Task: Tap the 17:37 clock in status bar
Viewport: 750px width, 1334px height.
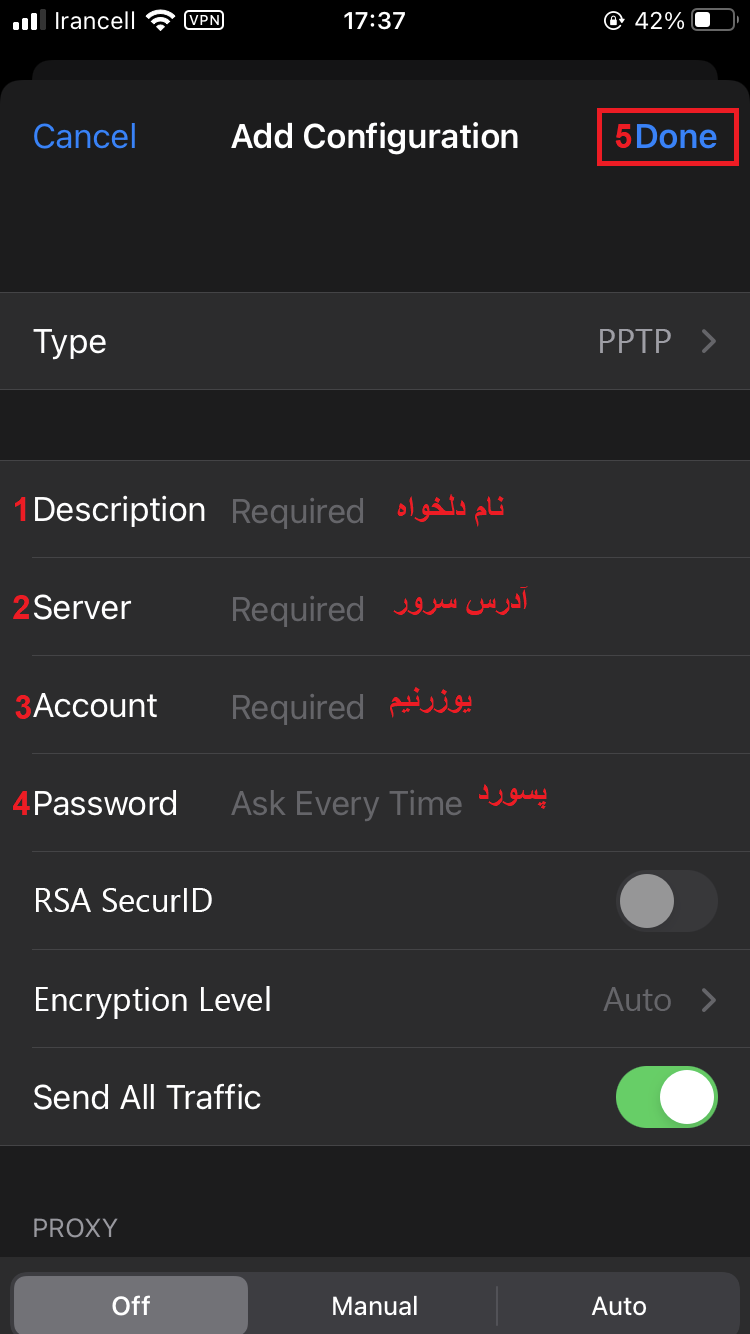Action: click(x=374, y=20)
